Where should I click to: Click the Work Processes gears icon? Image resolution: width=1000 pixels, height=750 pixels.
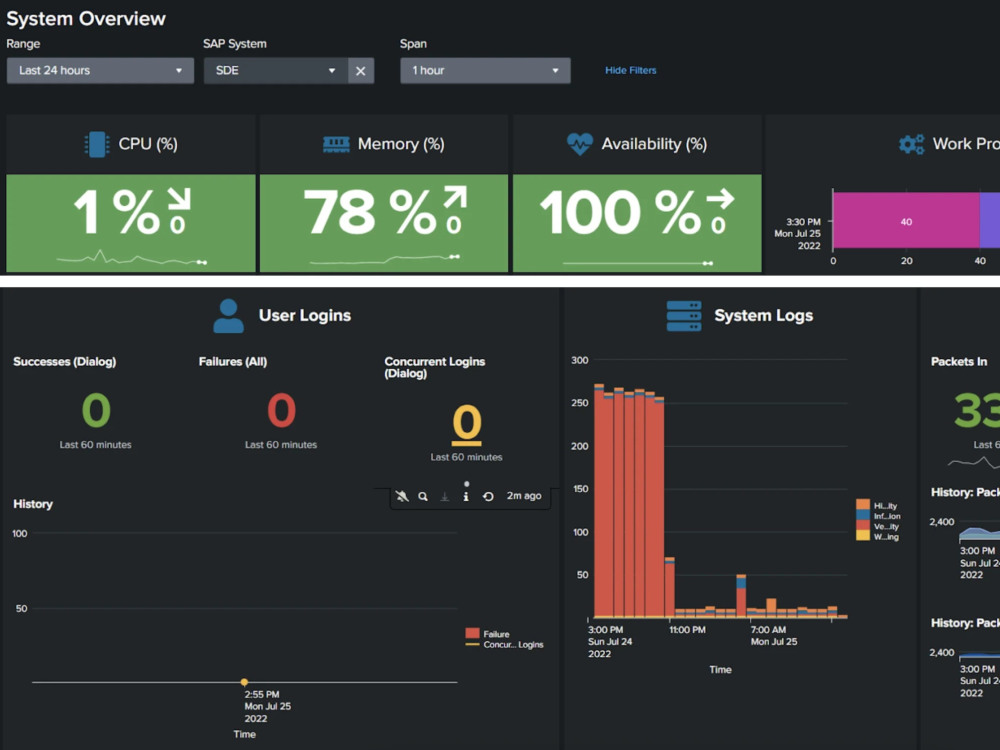(910, 143)
